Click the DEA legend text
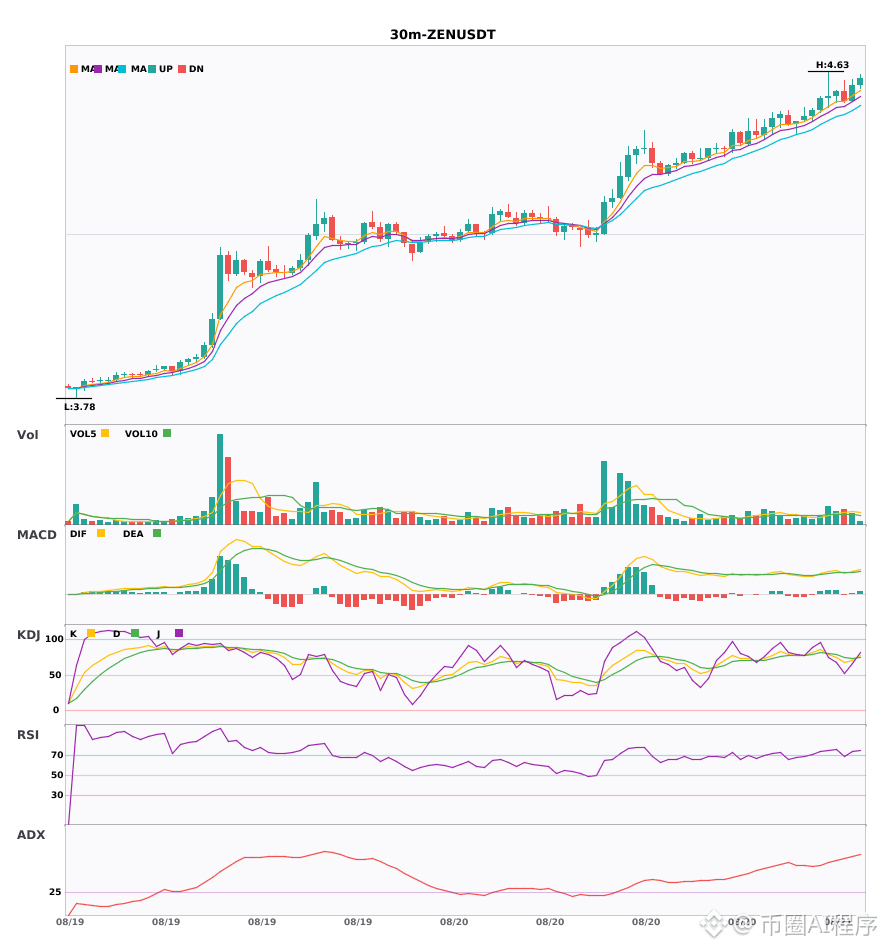 [x=133, y=534]
